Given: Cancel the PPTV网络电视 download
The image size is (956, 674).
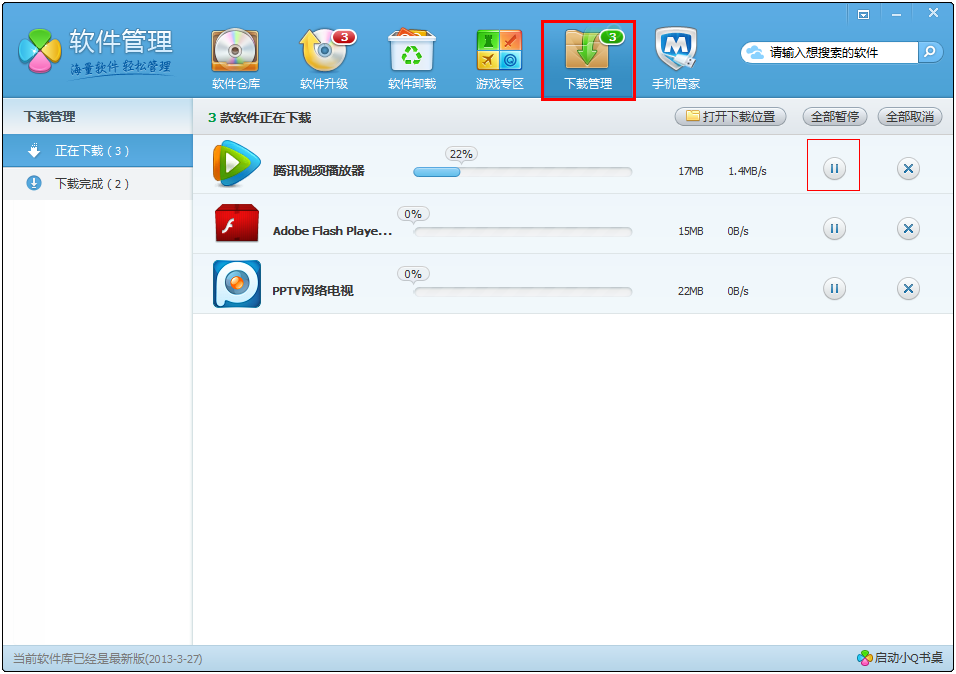Looking at the screenshot, I should click(x=908, y=289).
